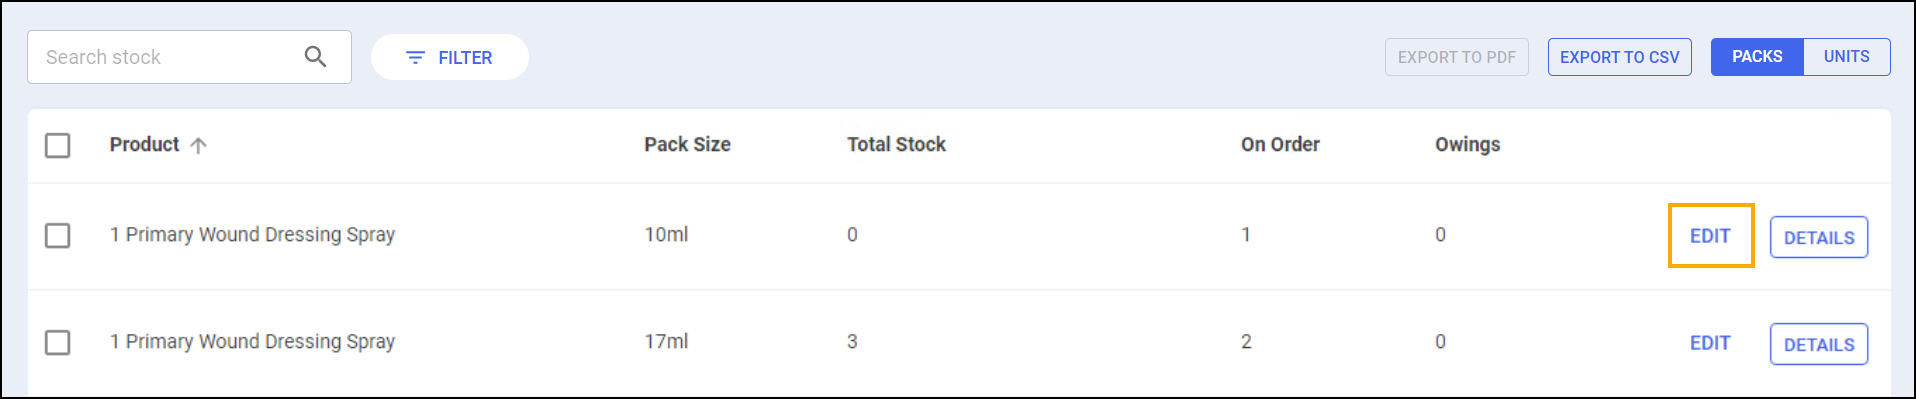This screenshot has height=399, width=1916.
Task: Open DETAILS for the 17ml spray
Action: point(1819,344)
